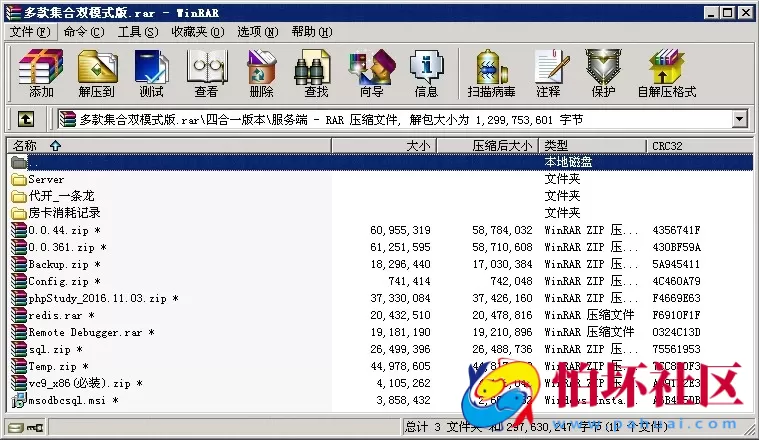Screen dimensions: 759x440
Task: Go up one folder level button
Action: [26, 119]
